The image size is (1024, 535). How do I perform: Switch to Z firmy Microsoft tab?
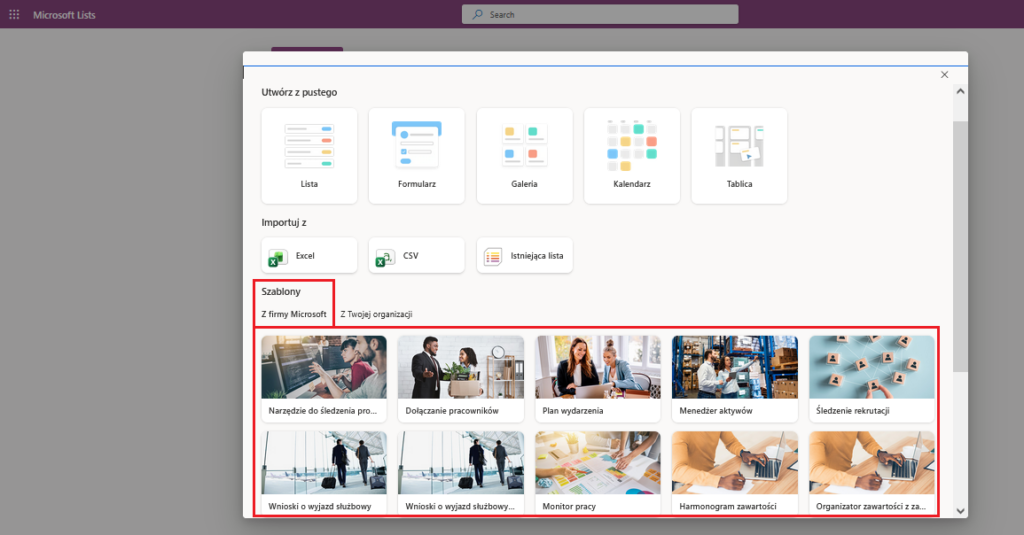pyautogui.click(x=294, y=314)
